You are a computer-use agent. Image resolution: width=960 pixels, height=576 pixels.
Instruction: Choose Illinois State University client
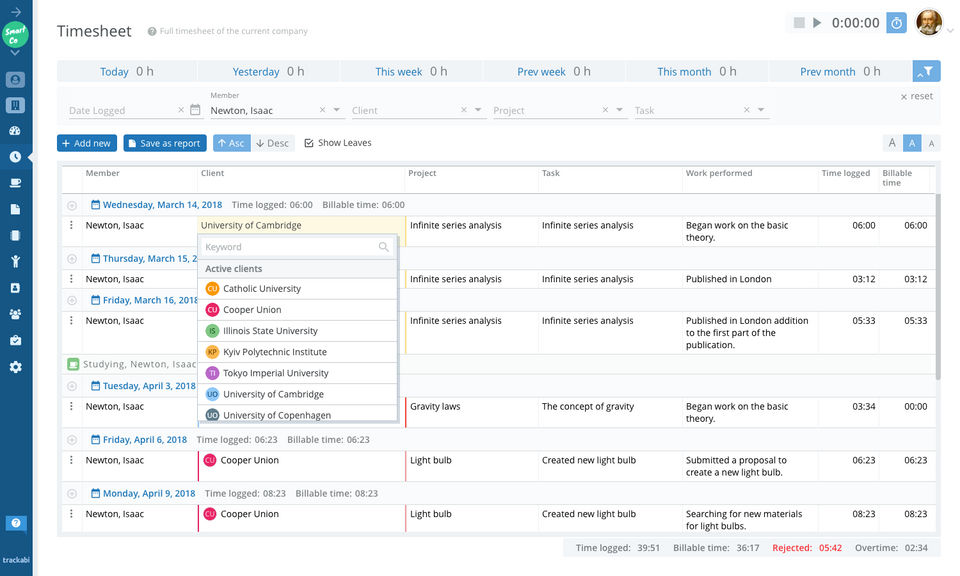tap(298, 331)
